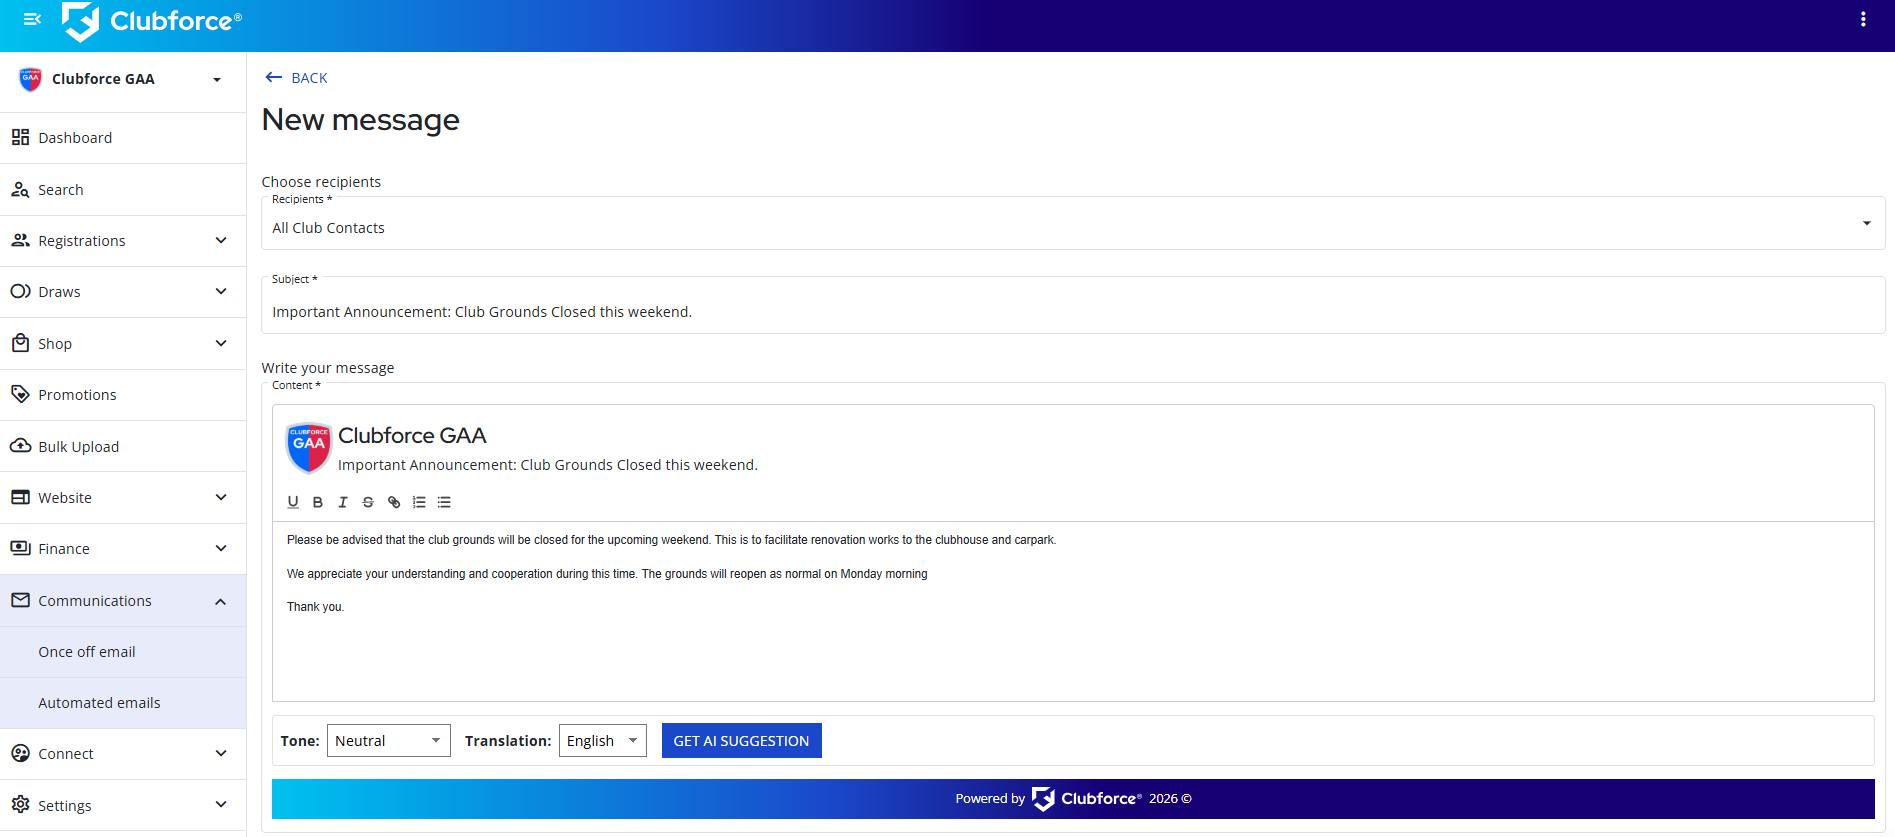Insert a link using the link icon
The image size is (1895, 837).
click(x=394, y=502)
